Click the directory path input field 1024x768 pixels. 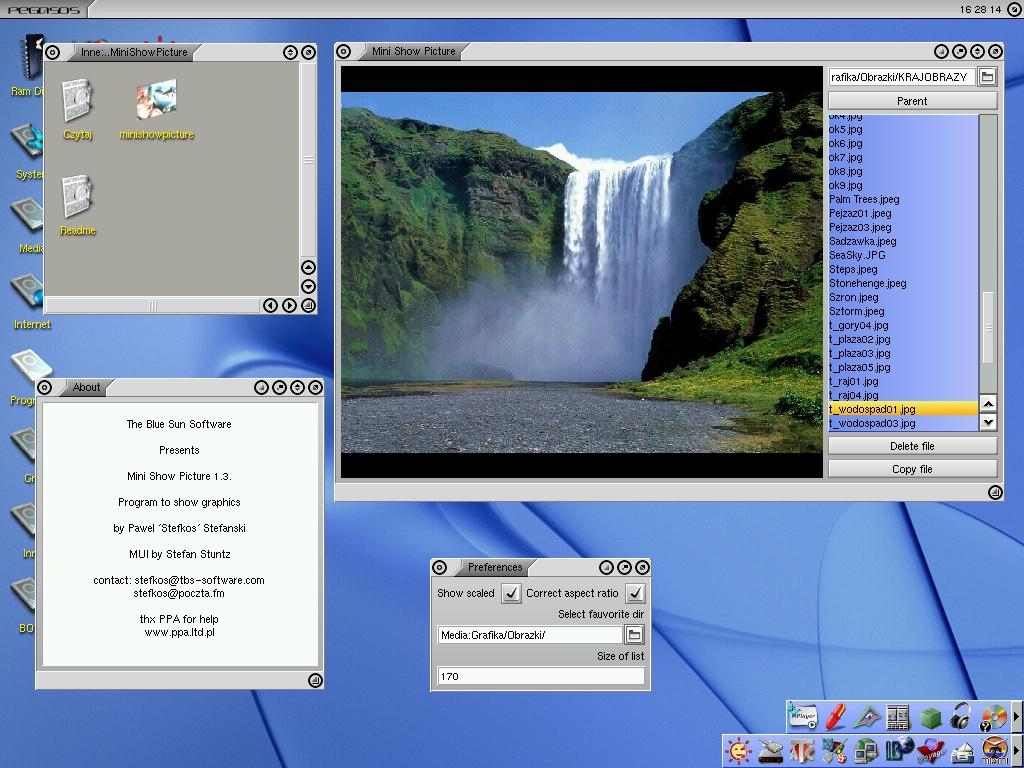pos(901,77)
